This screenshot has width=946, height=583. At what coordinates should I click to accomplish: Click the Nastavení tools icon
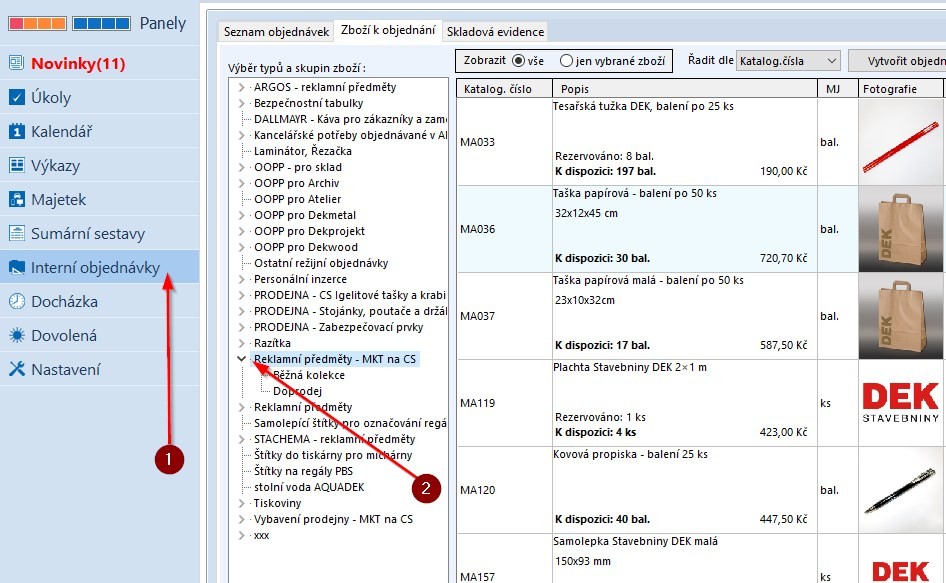pyautogui.click(x=16, y=369)
